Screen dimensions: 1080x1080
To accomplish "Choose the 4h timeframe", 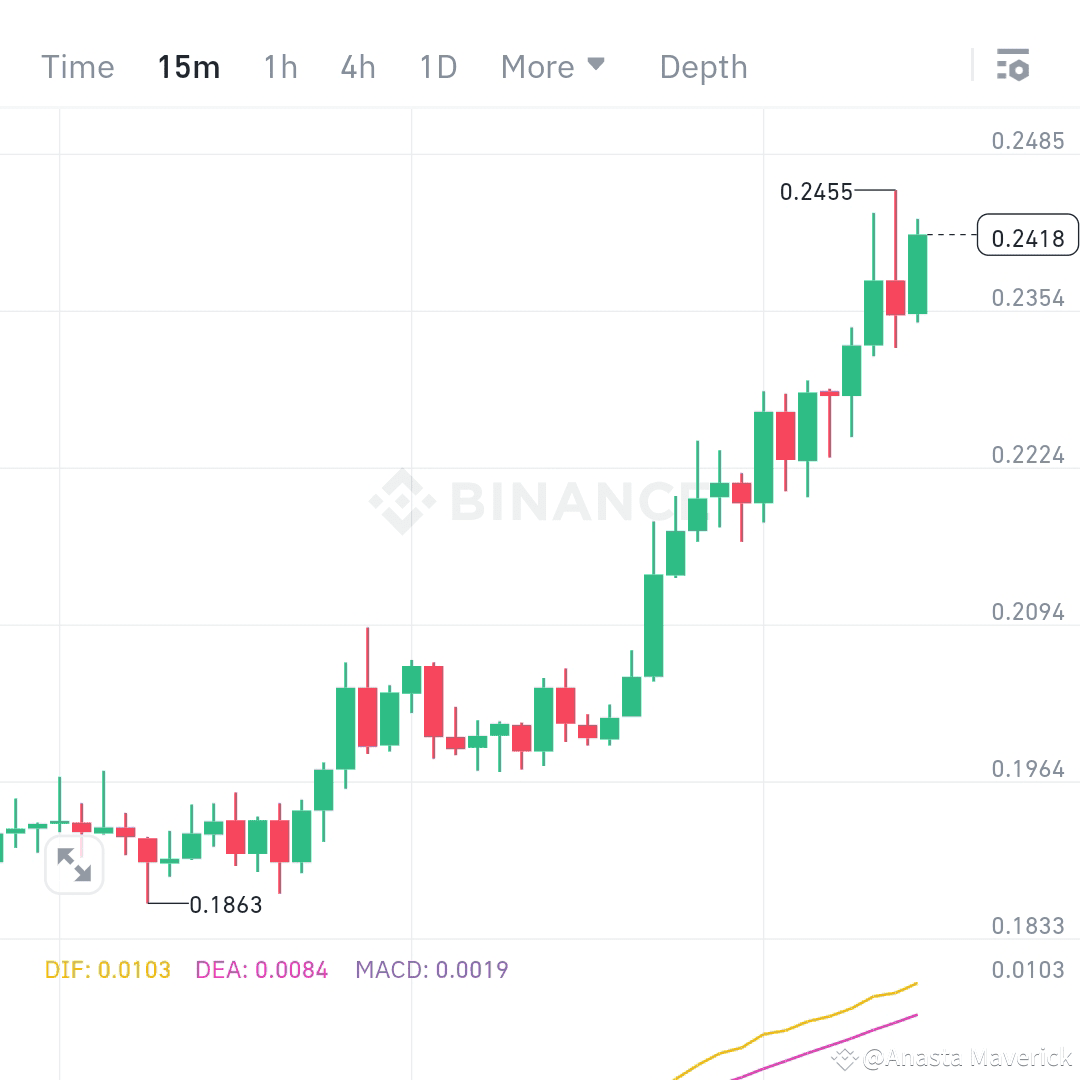I will (x=358, y=67).
